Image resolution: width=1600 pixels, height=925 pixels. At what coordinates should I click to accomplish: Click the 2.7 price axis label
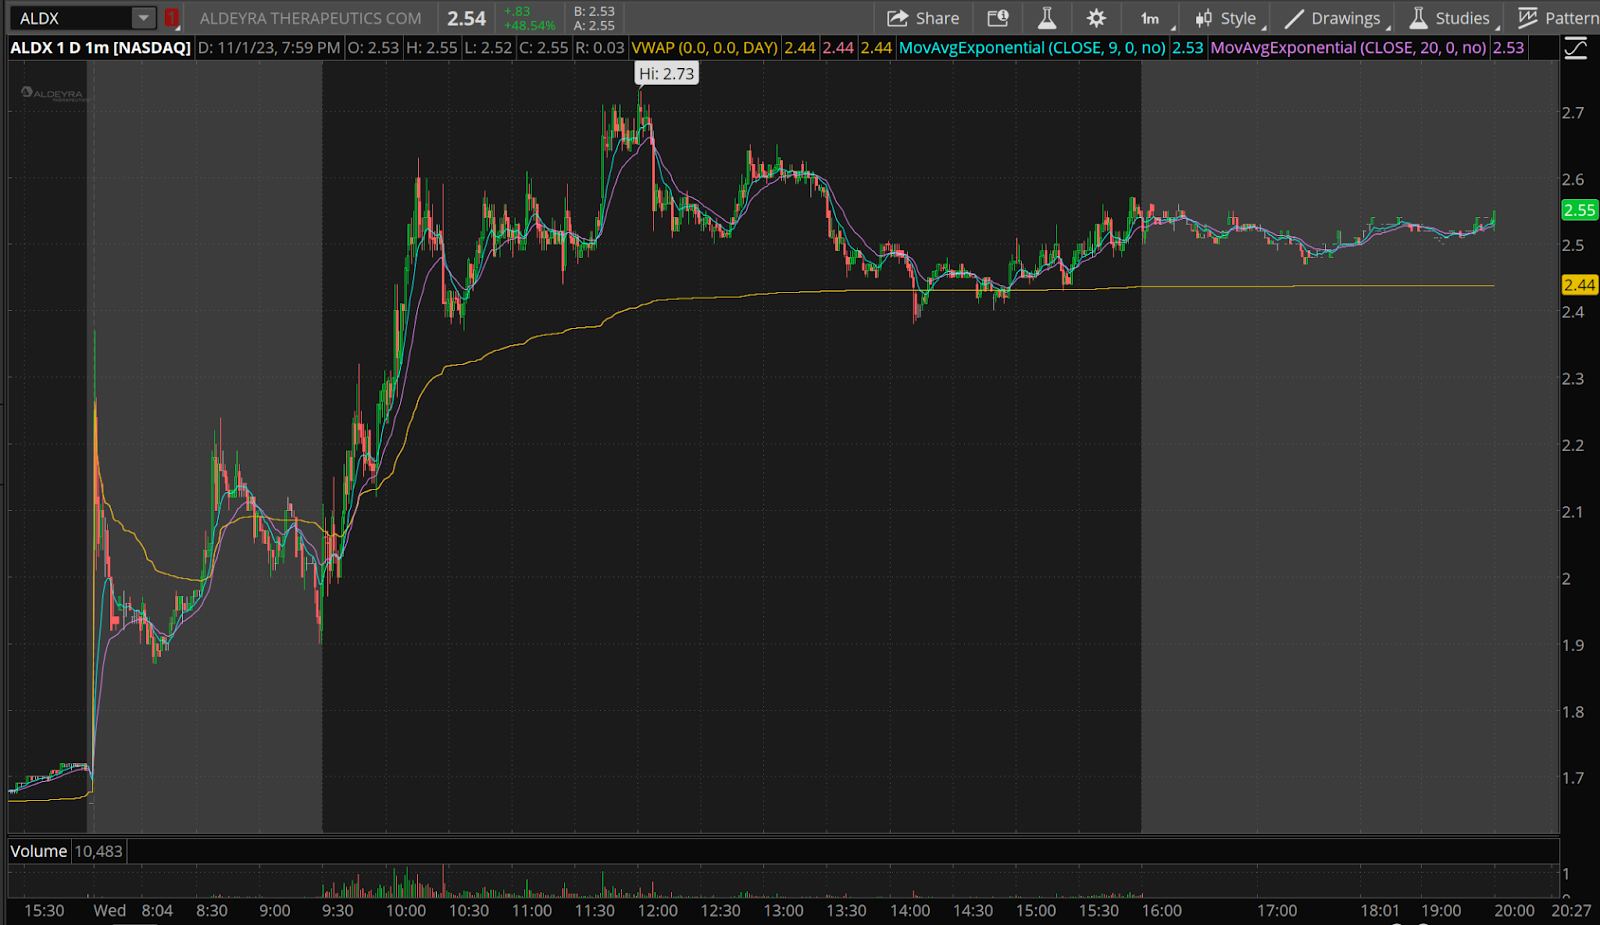click(x=1573, y=113)
